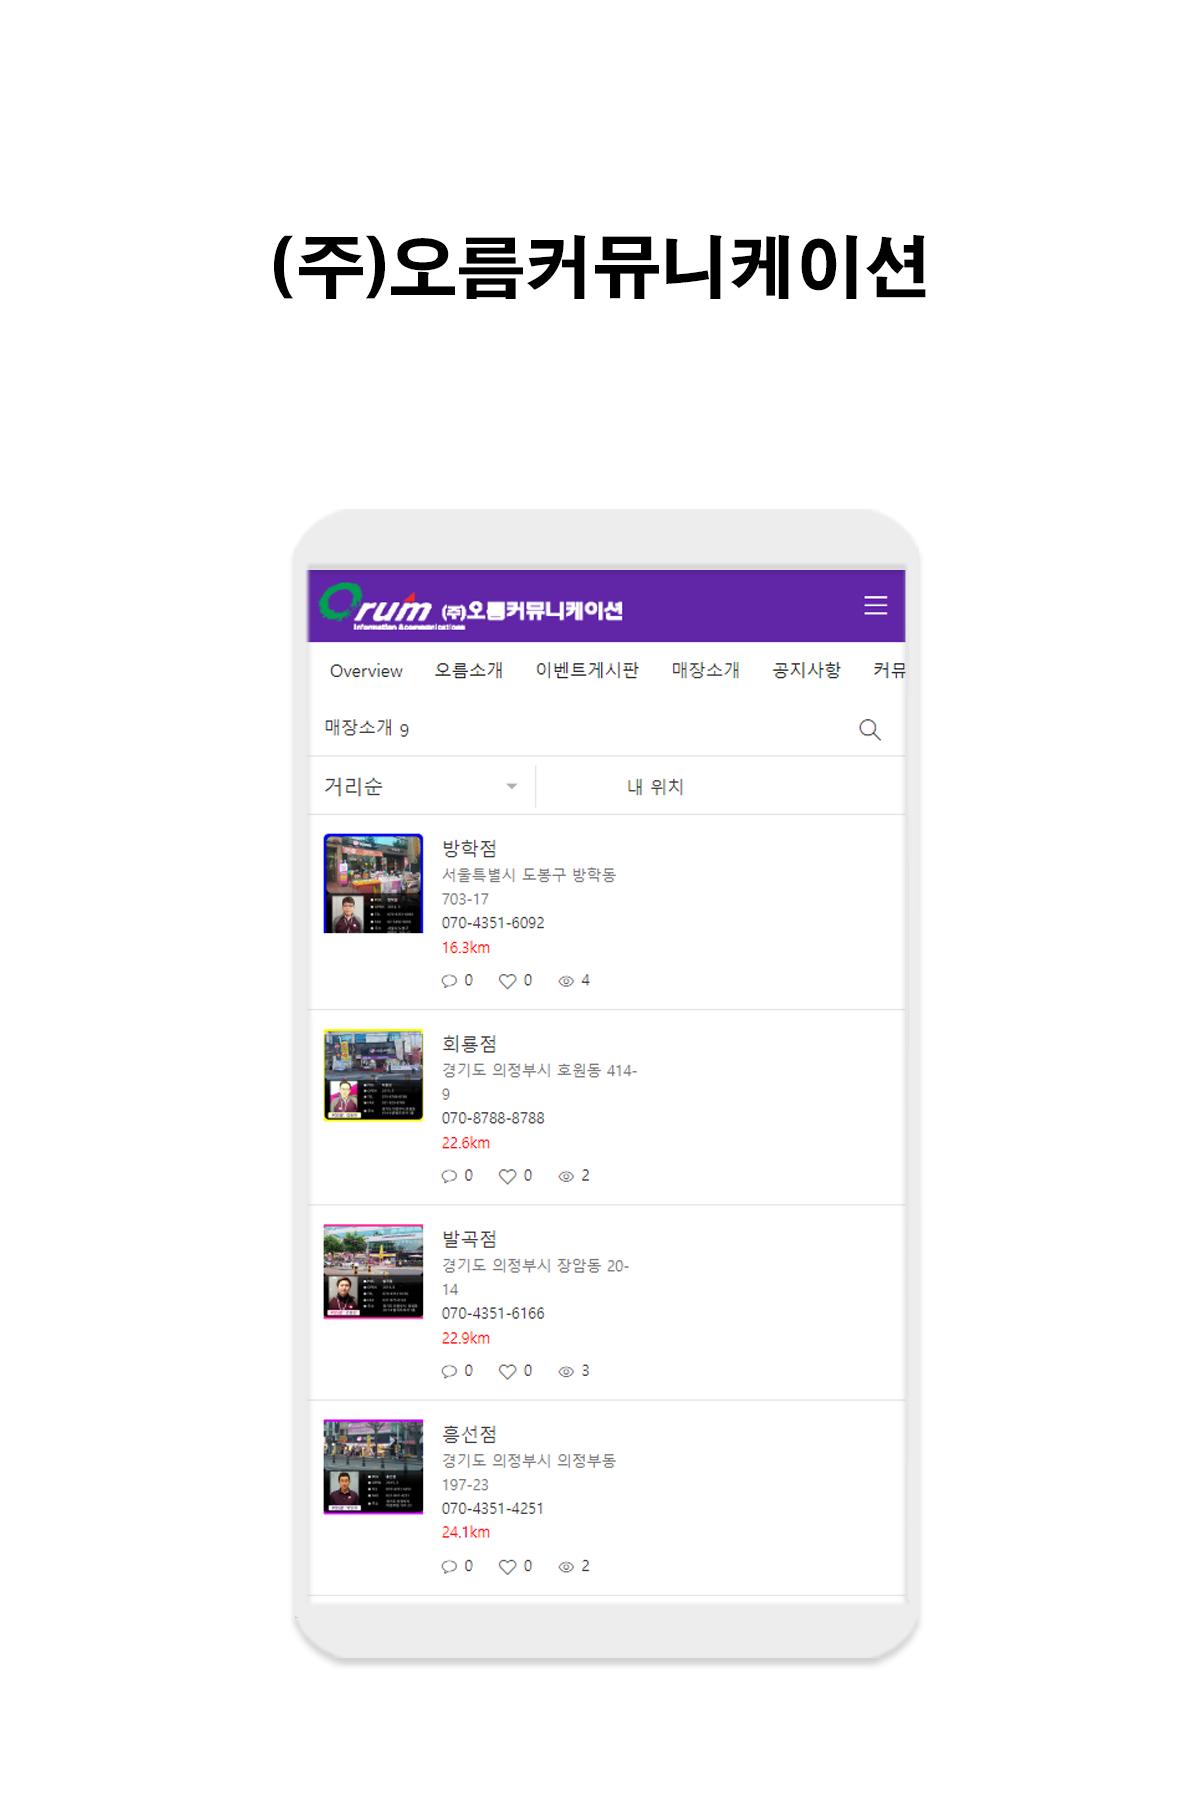Like 발곡점 with the heart icon
1200x1800 pixels.
click(507, 1371)
